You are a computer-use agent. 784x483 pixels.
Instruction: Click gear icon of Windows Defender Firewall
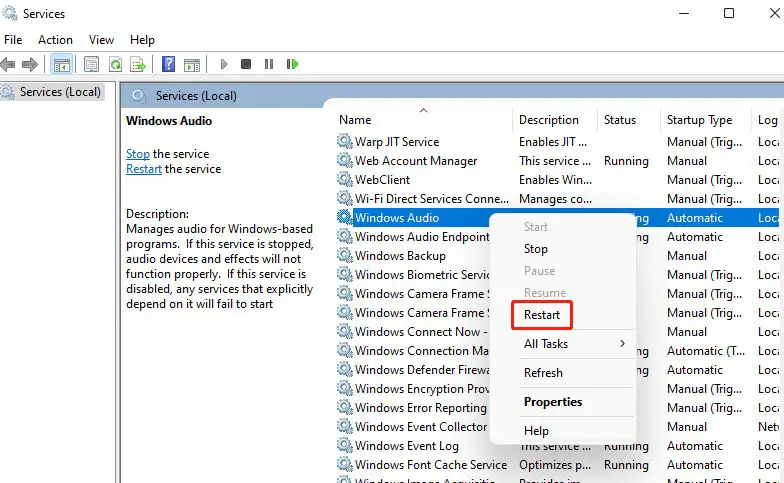click(344, 370)
